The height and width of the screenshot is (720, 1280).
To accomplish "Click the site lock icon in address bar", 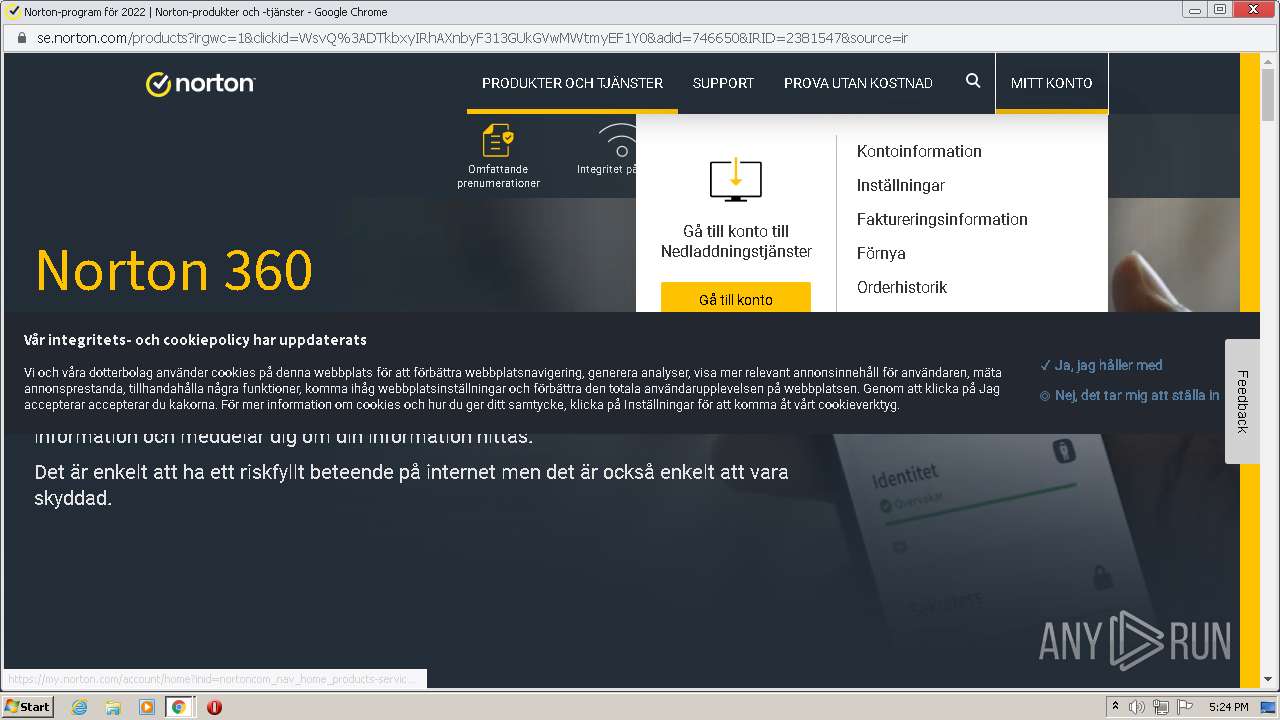I will tap(21, 38).
